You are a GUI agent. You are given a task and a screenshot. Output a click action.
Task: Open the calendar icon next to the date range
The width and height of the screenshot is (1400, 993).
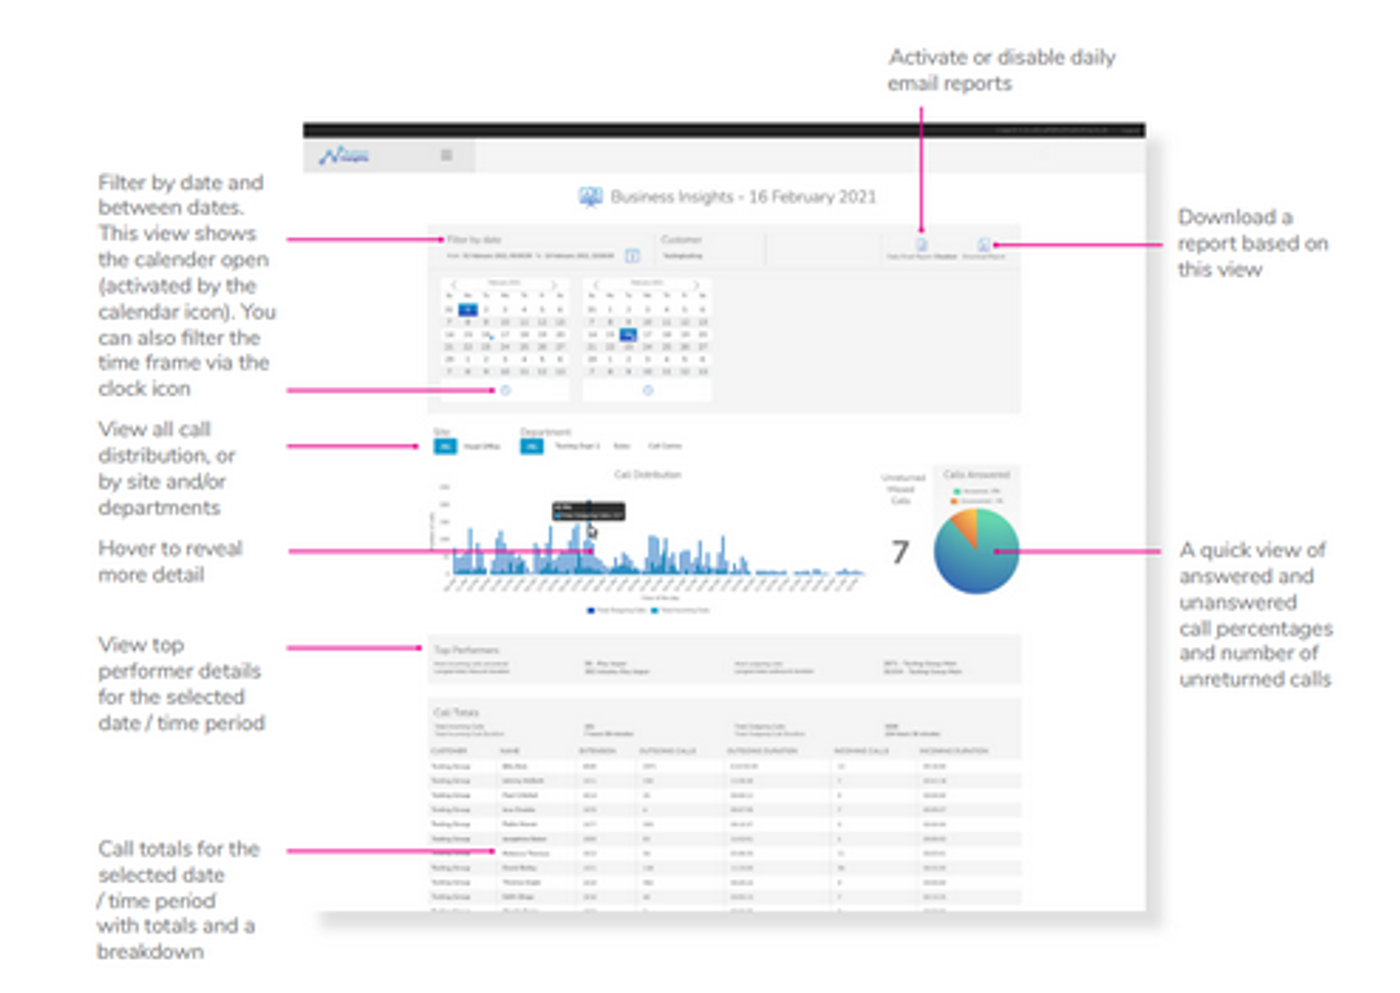coord(632,256)
